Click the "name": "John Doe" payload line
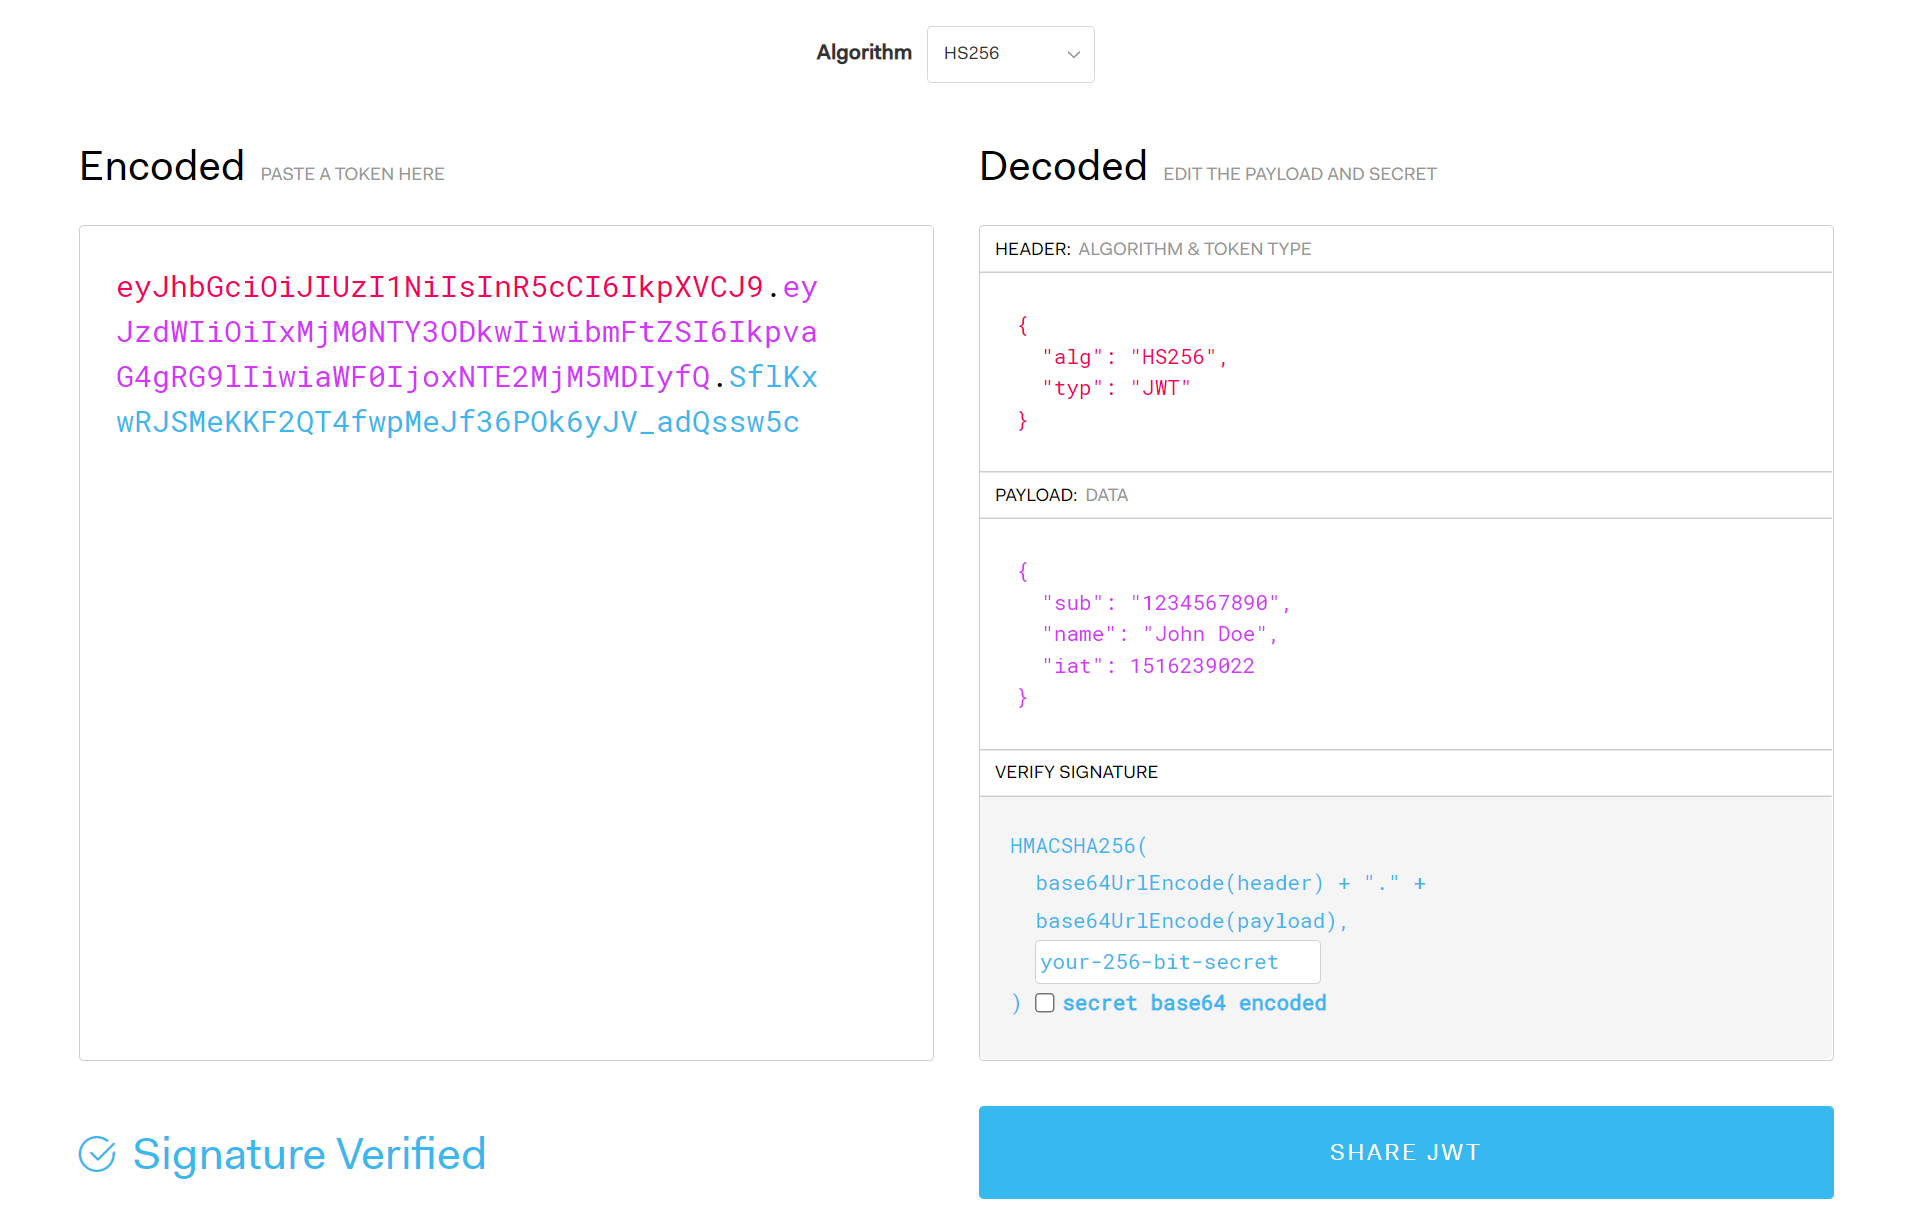Viewport: 1921px width, 1229px height. (x=1159, y=634)
